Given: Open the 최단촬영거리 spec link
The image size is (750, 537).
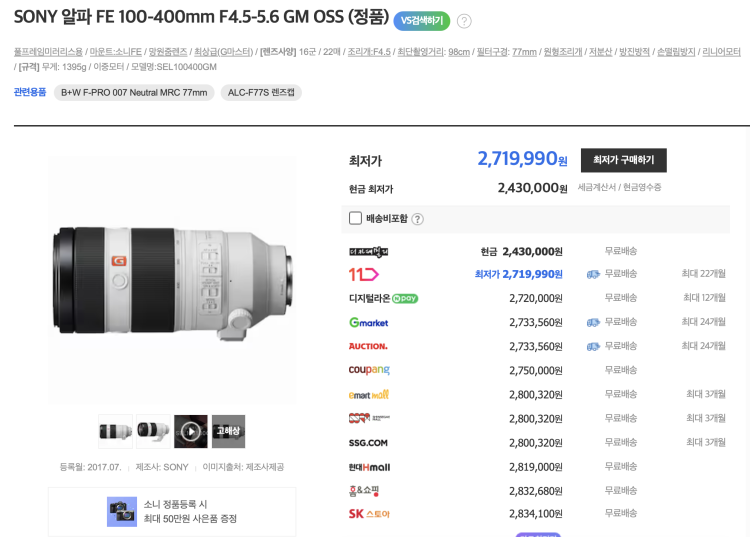Looking at the screenshot, I should coord(420,52).
